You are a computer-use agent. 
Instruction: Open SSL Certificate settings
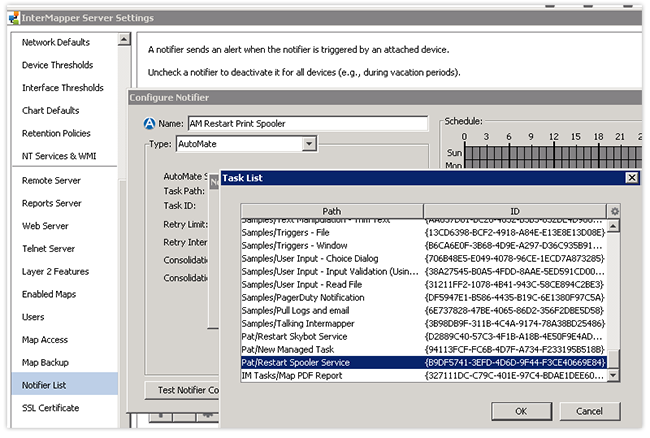click(51, 408)
